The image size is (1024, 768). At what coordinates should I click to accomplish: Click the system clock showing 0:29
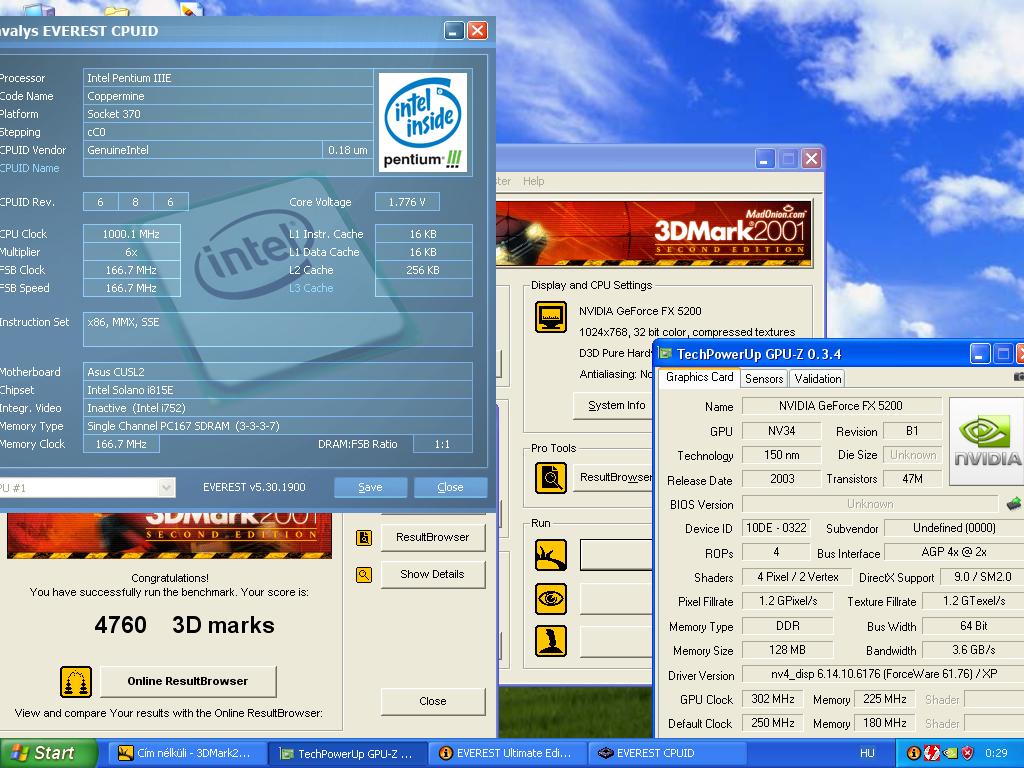pos(997,754)
